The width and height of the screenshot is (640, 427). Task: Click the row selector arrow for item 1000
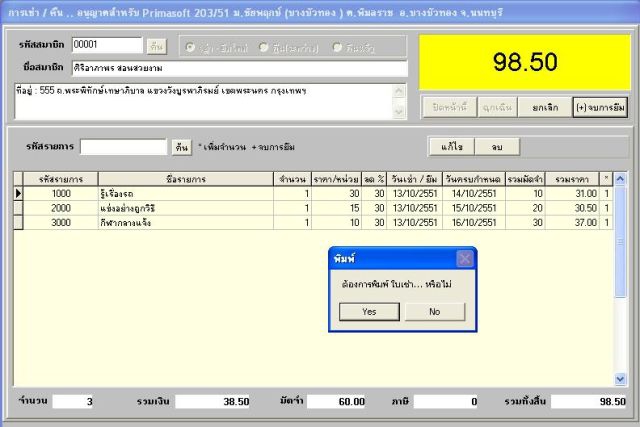[x=17, y=193]
